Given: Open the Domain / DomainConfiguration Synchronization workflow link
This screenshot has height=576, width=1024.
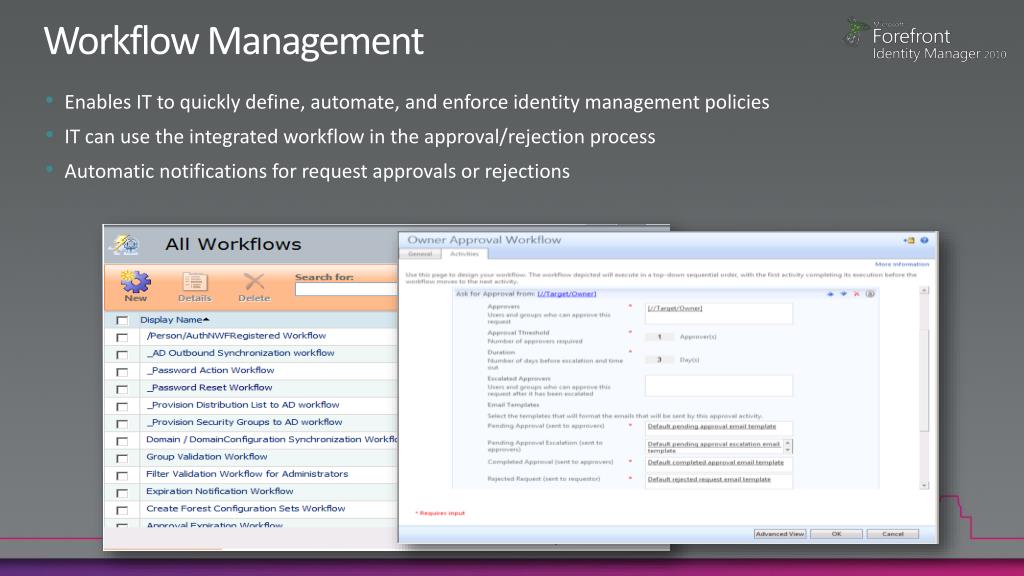Looking at the screenshot, I should click(x=272, y=439).
